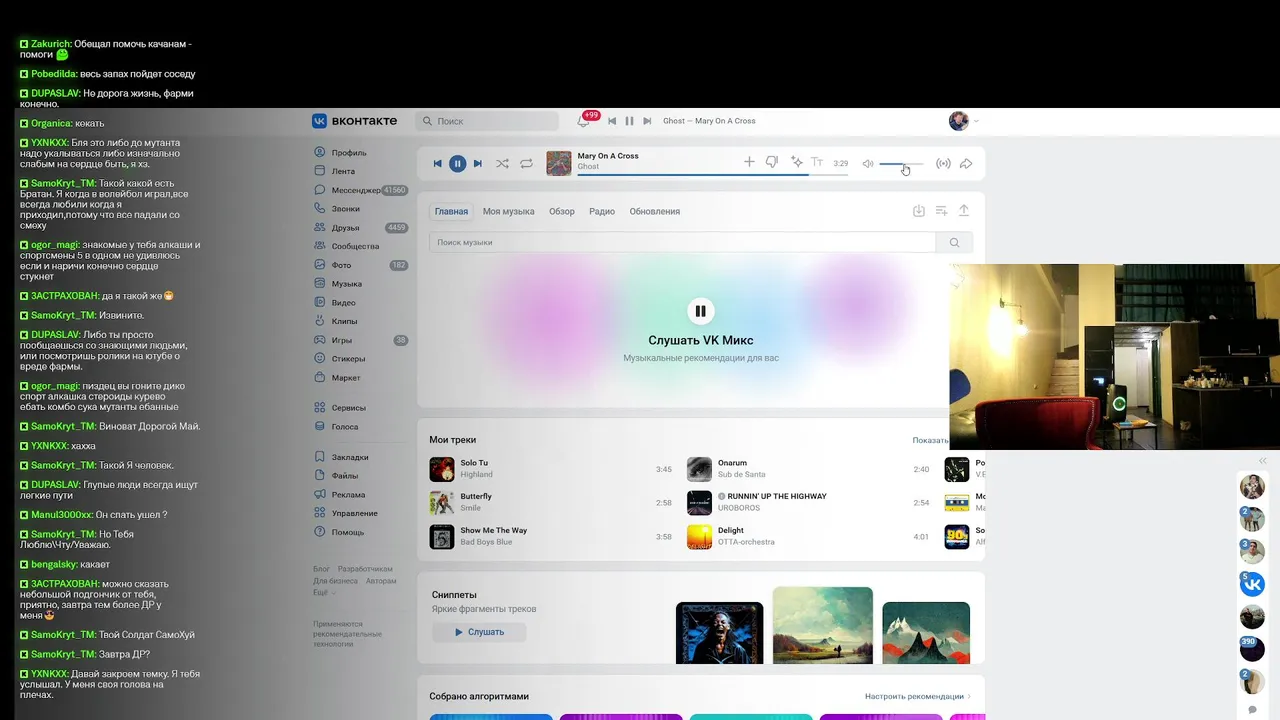Open Маркет in the sidebar

coord(346,378)
